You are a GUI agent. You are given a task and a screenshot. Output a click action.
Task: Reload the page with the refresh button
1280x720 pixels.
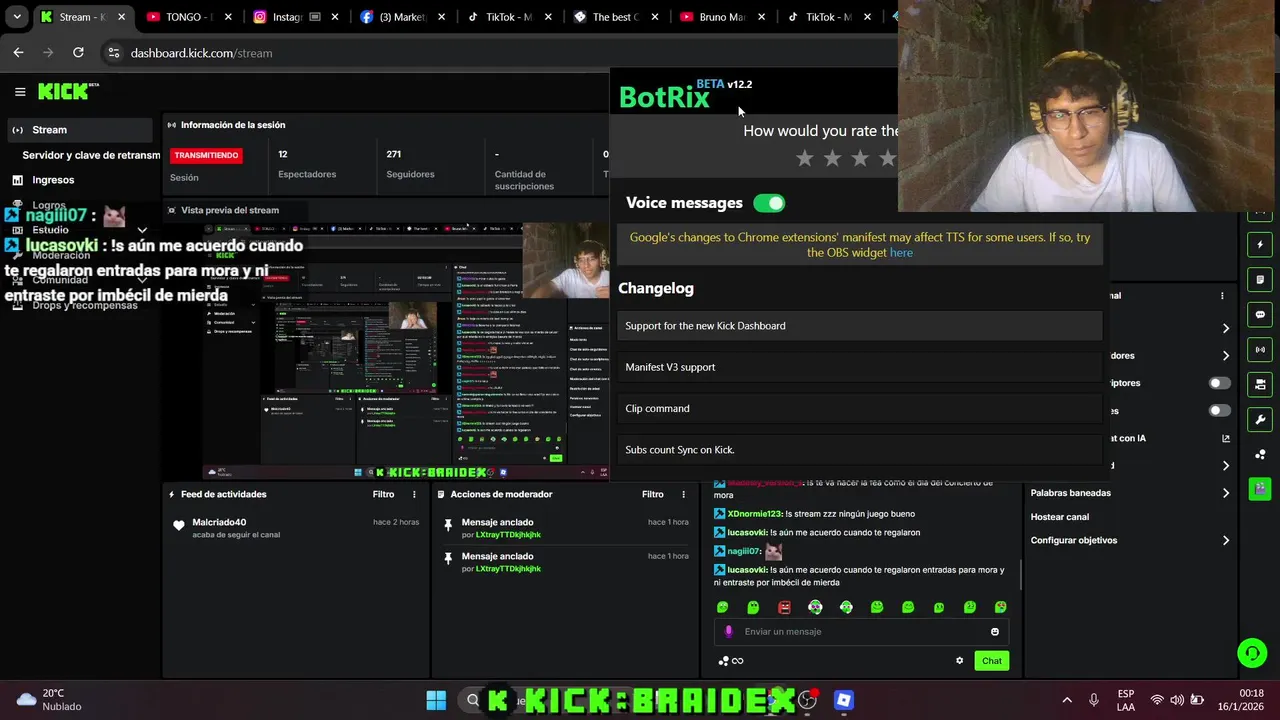click(x=78, y=53)
